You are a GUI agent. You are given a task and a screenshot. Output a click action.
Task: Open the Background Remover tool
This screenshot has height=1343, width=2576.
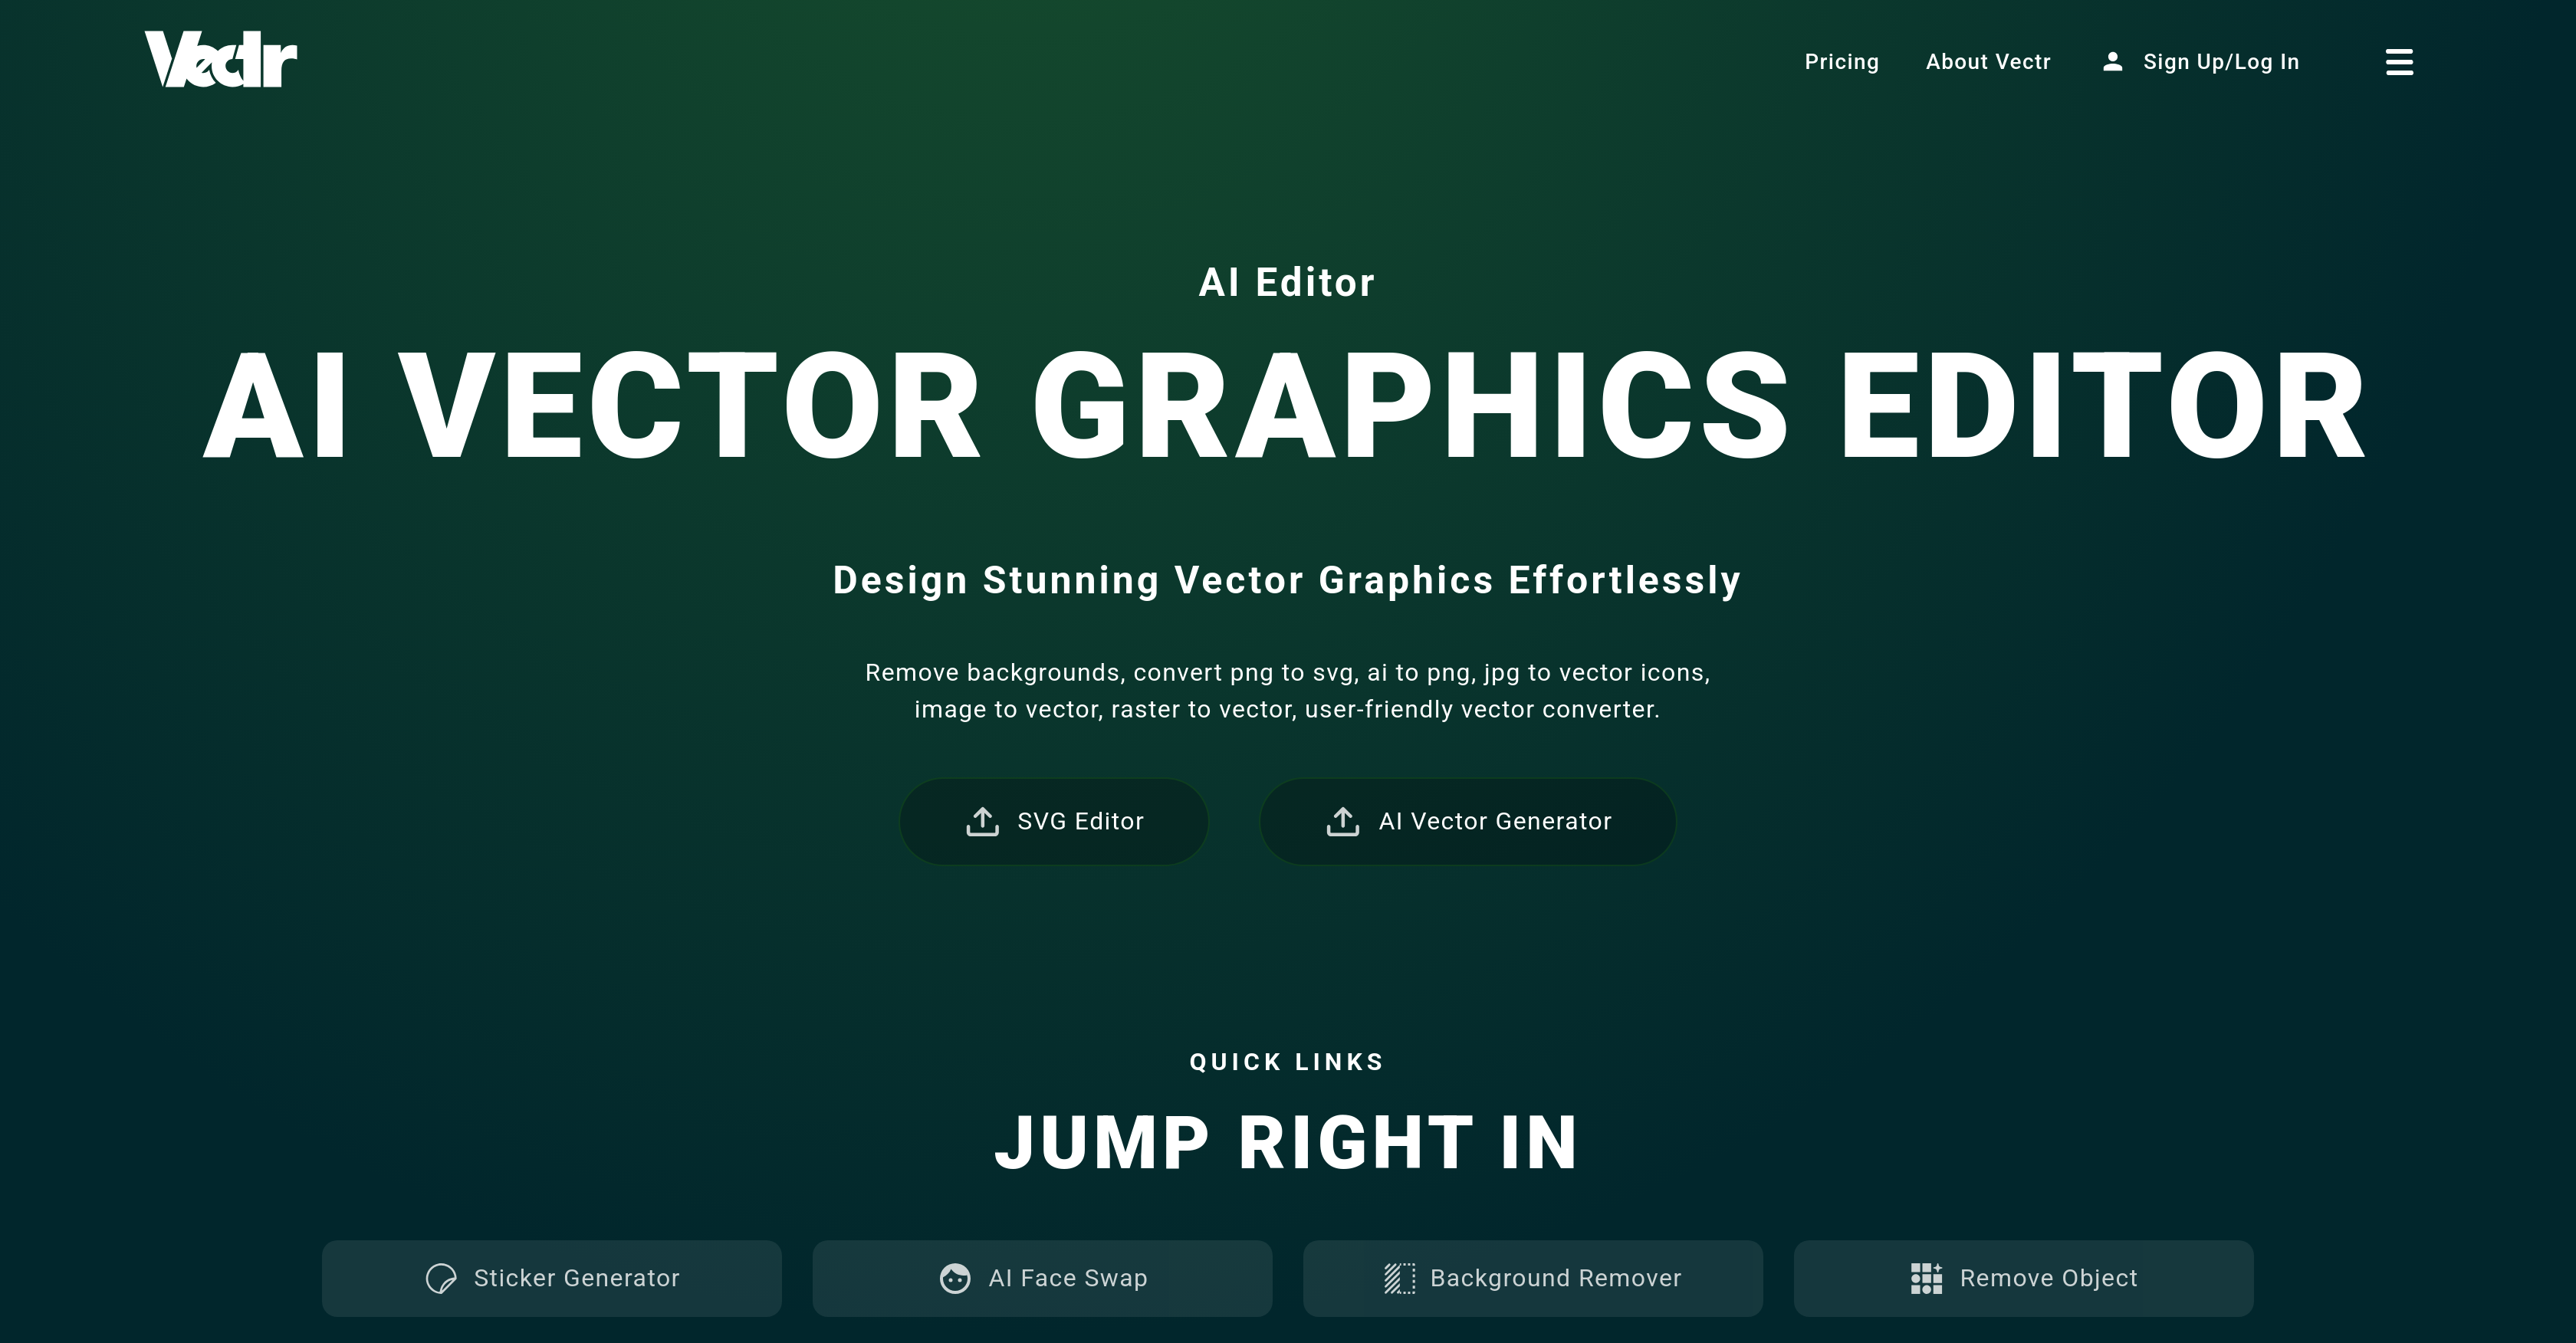click(1533, 1278)
